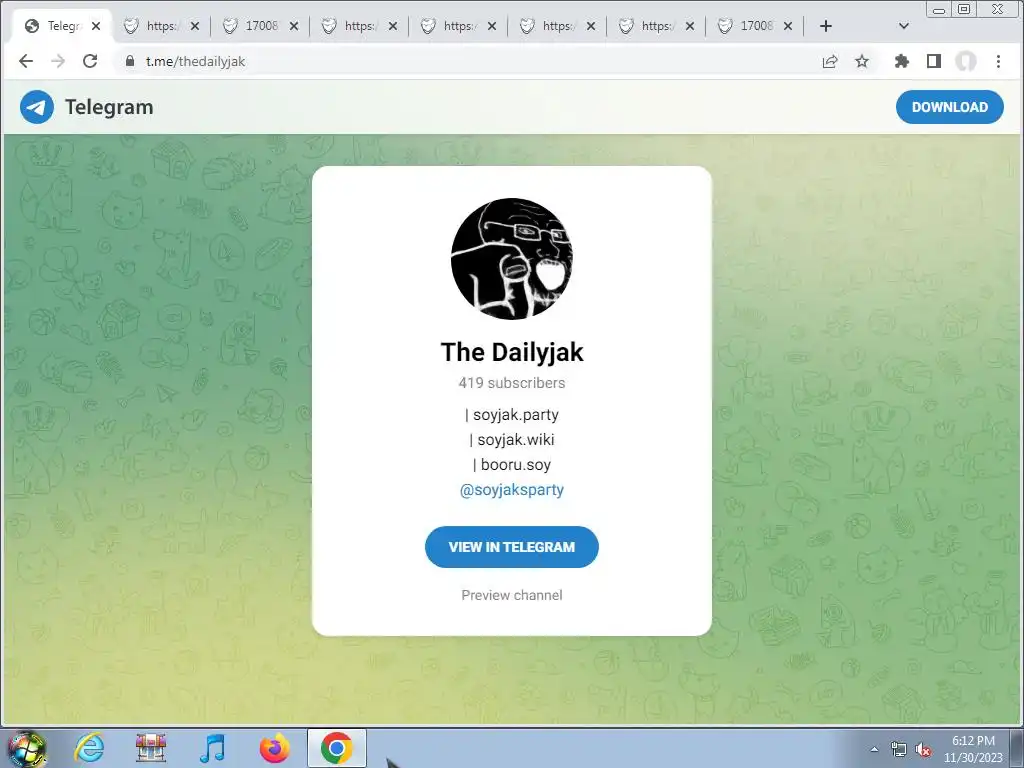Click the Chrome taskbar icon
This screenshot has height=768, width=1024.
(336, 748)
